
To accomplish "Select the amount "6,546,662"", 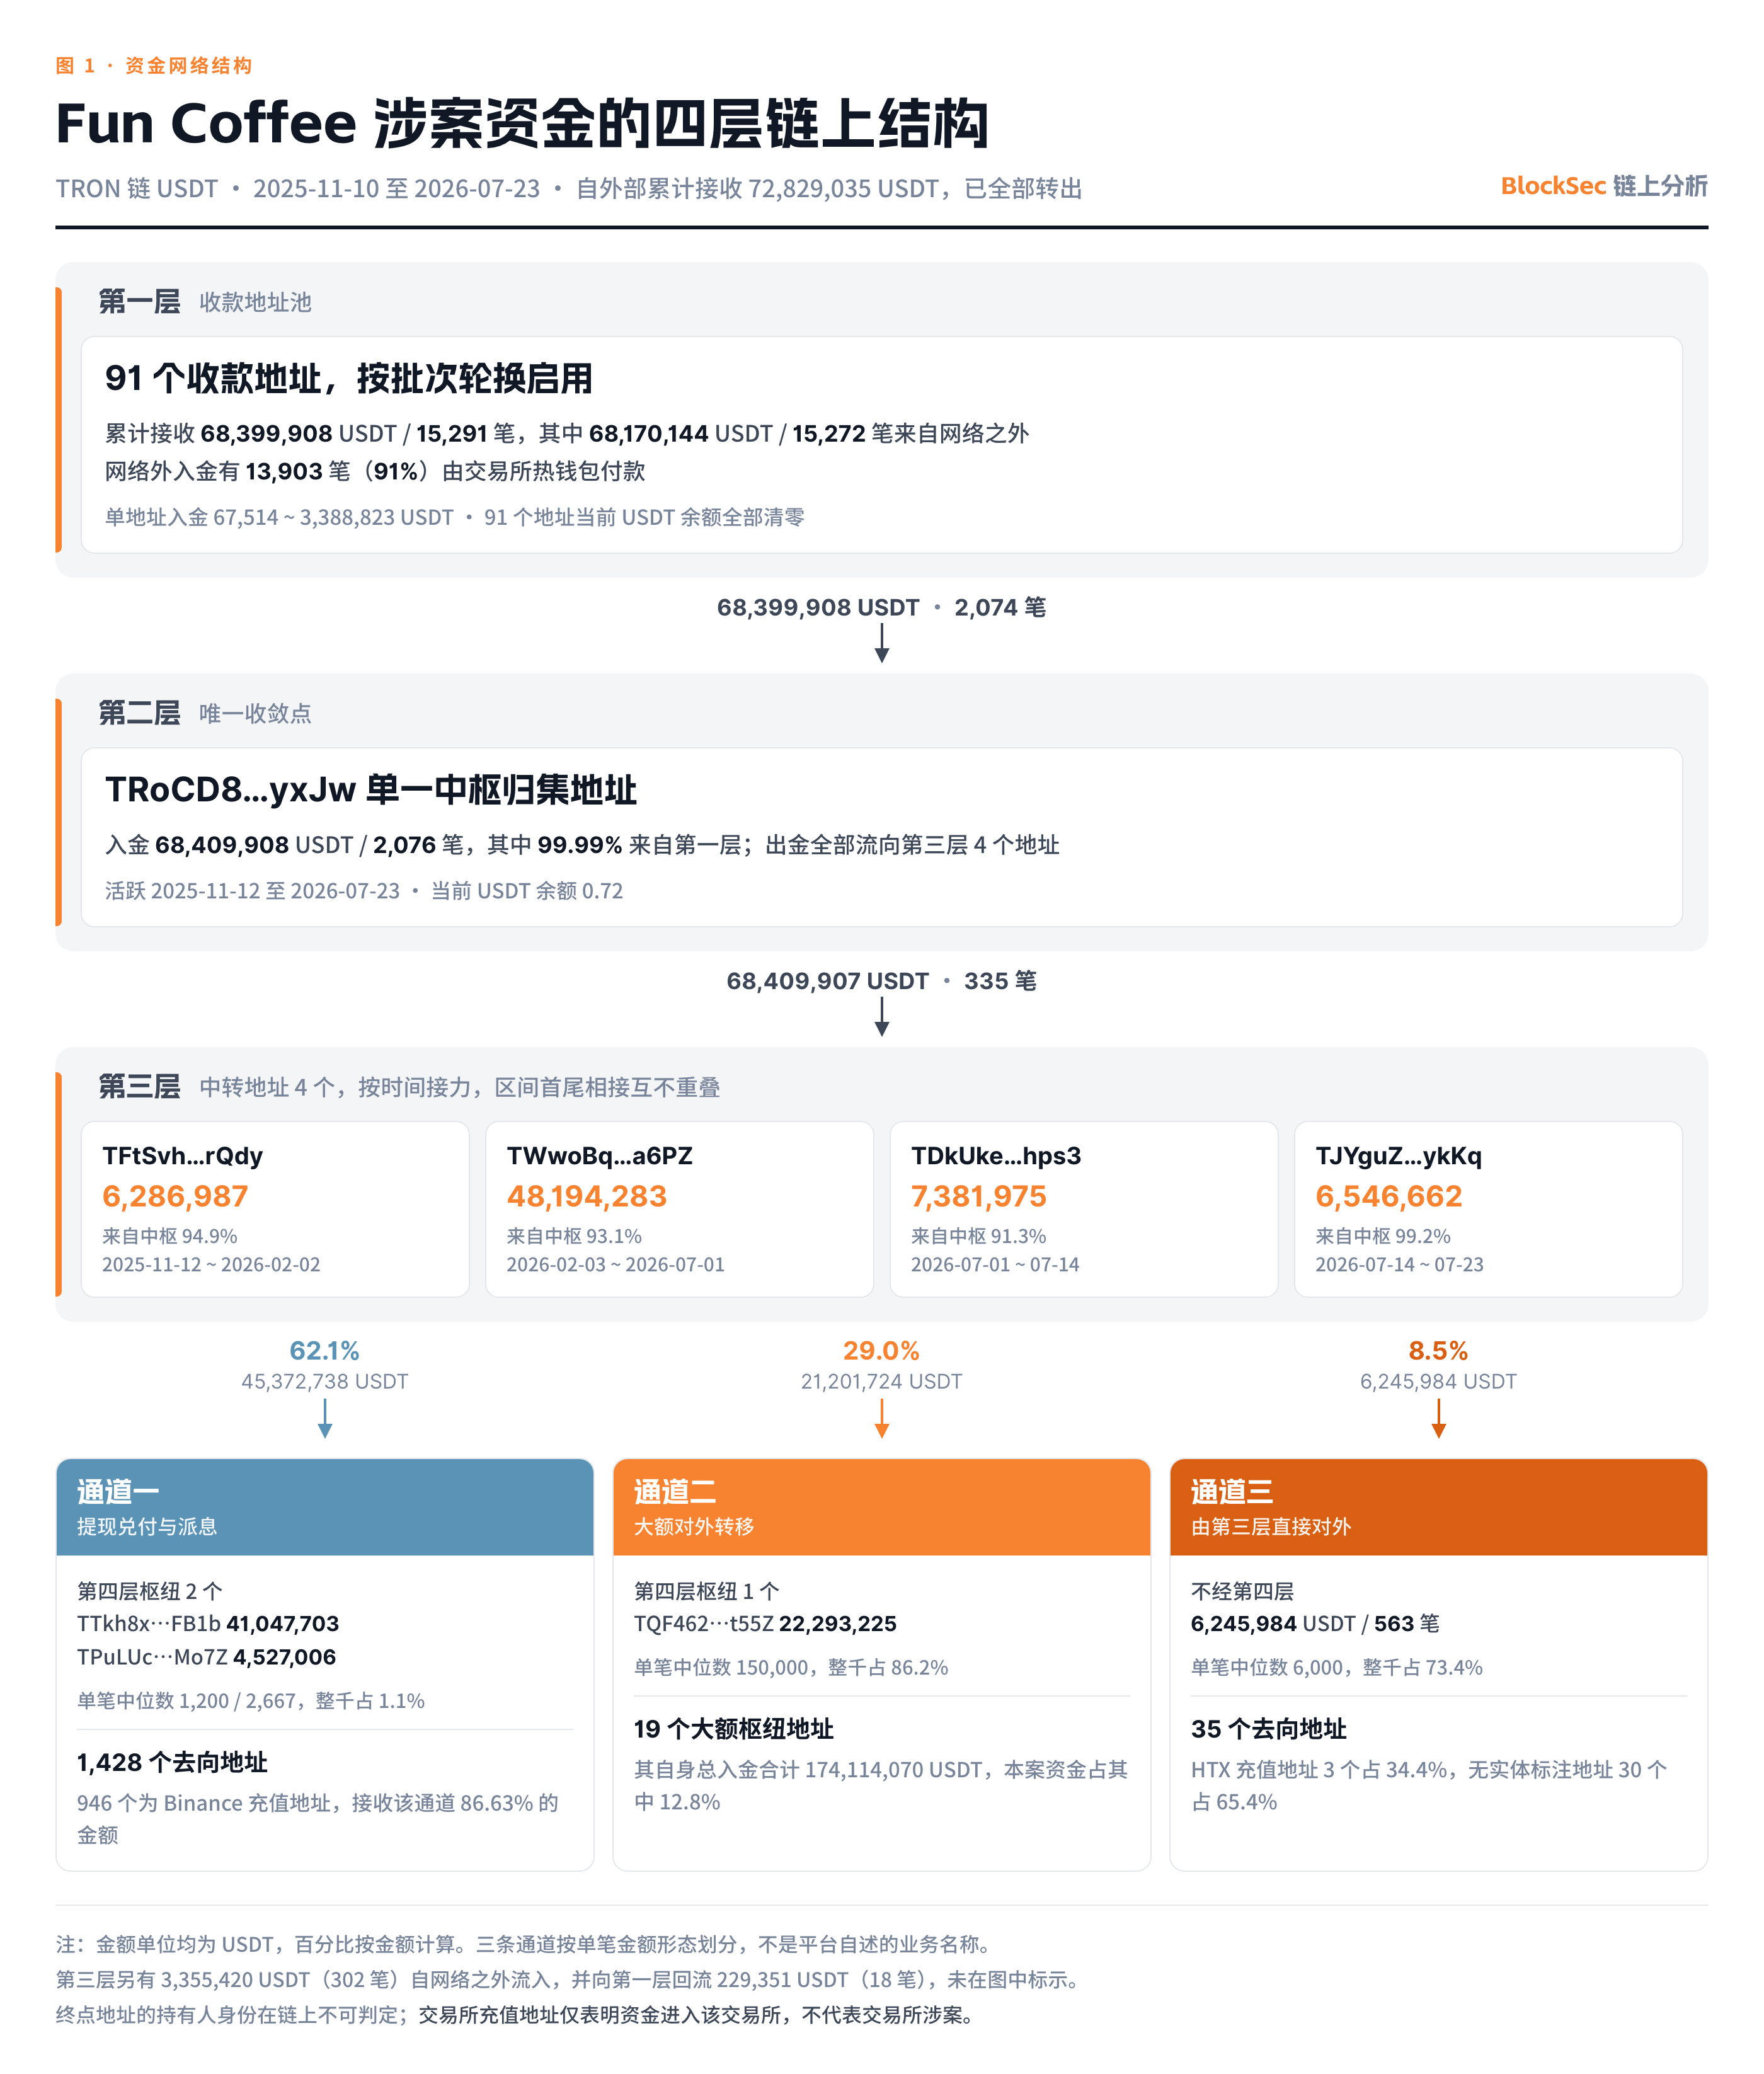I will (x=1388, y=1196).
